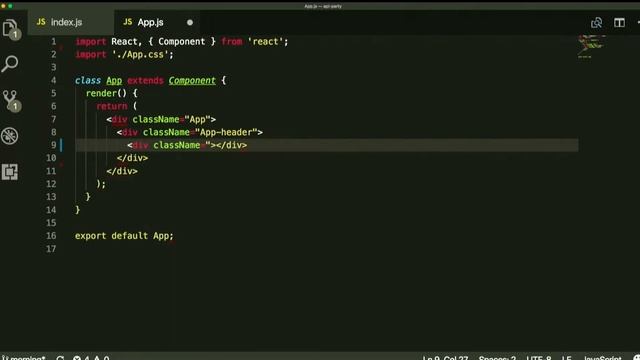Open the Source Control view
640x360 pixels.
tap(11, 100)
